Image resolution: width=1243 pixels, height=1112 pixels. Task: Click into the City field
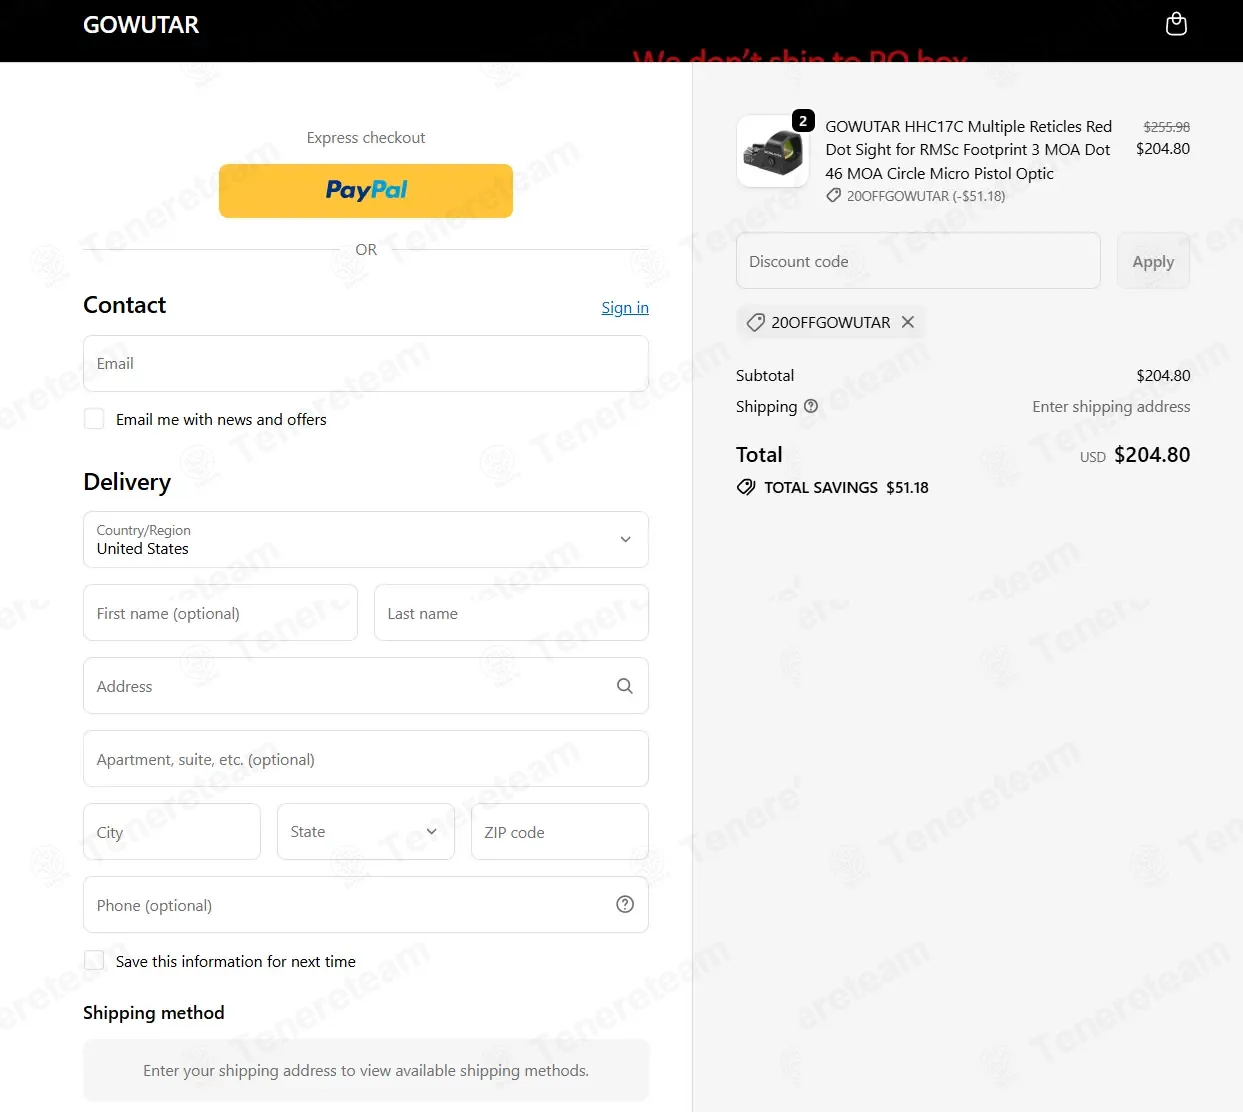pos(172,832)
